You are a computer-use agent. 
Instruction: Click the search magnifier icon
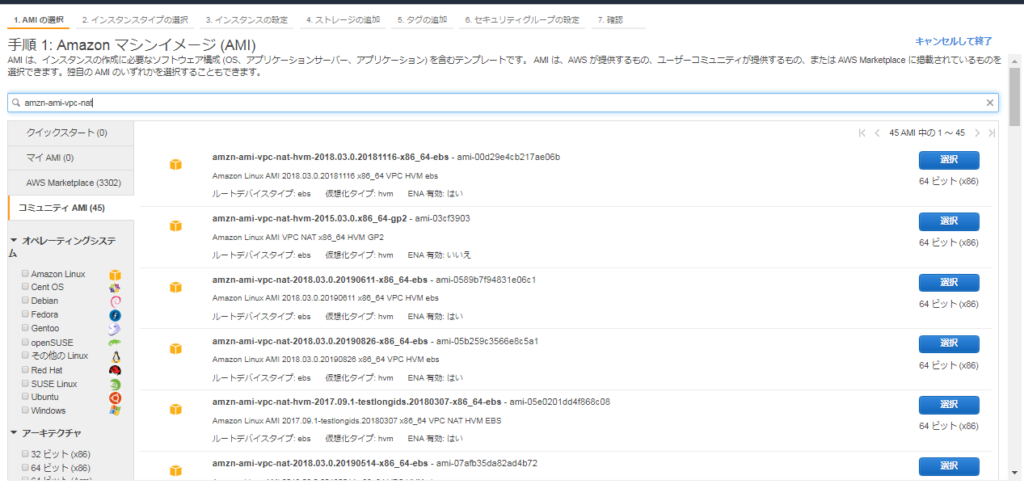[17, 103]
